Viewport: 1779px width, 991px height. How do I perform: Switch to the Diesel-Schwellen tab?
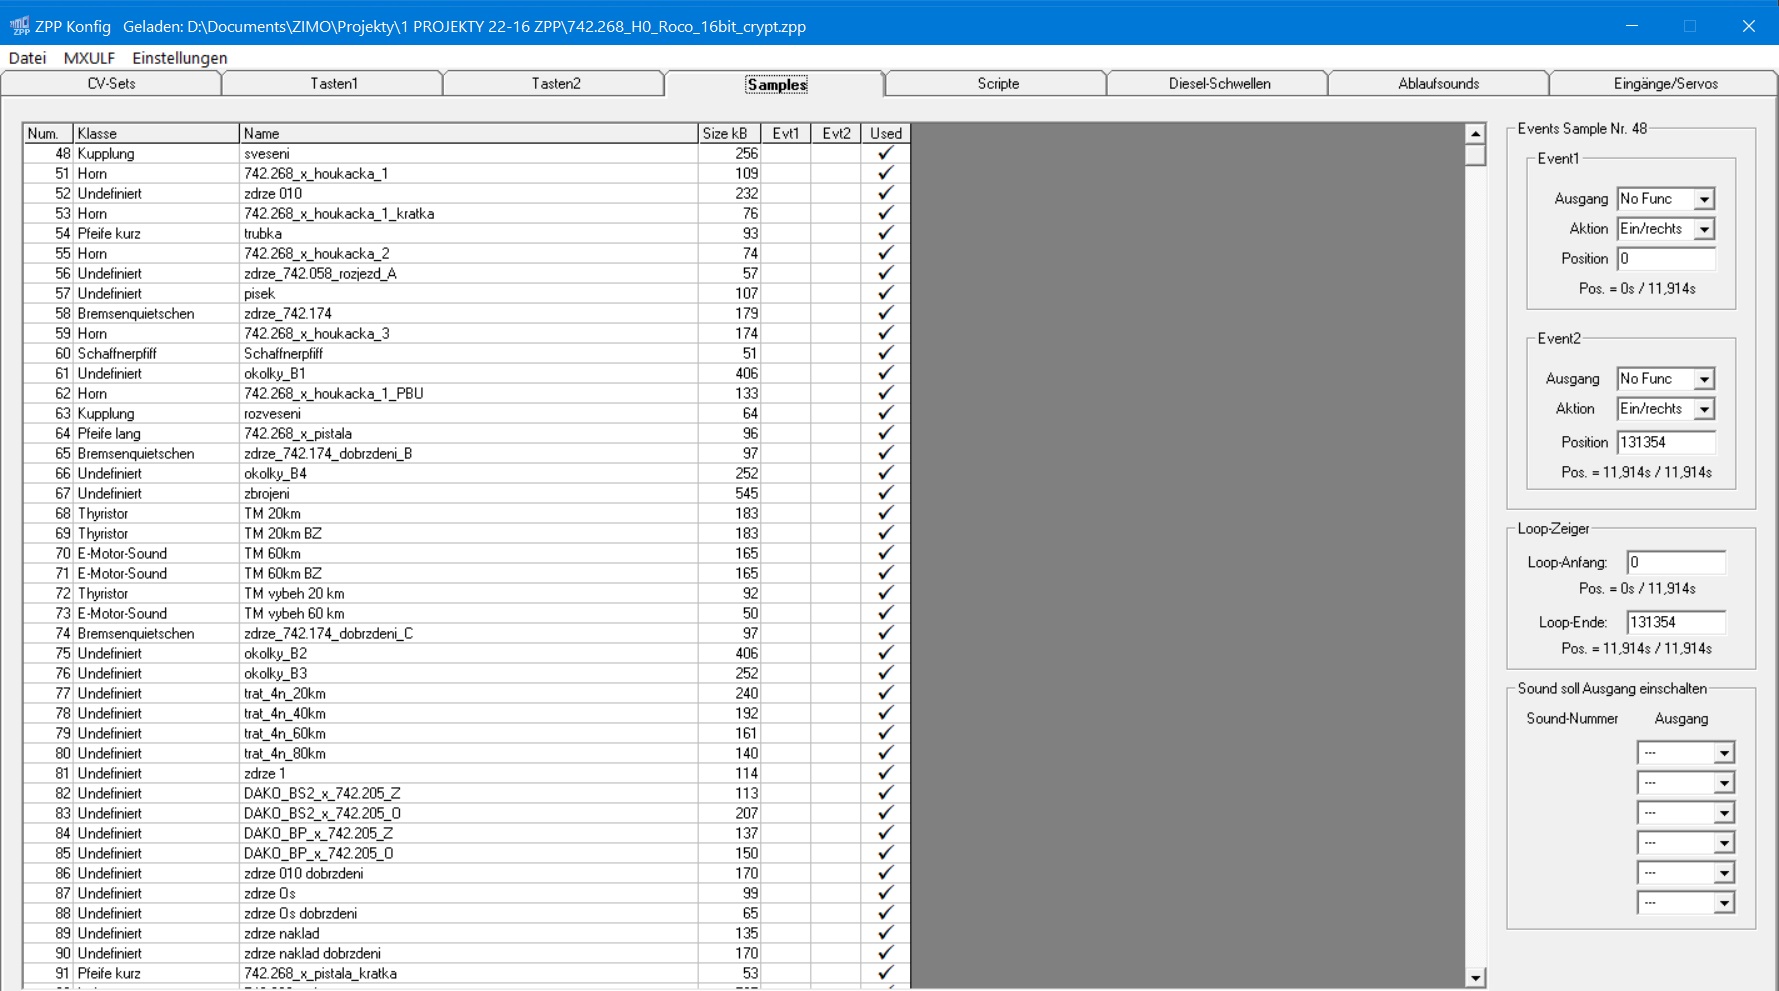click(1218, 84)
